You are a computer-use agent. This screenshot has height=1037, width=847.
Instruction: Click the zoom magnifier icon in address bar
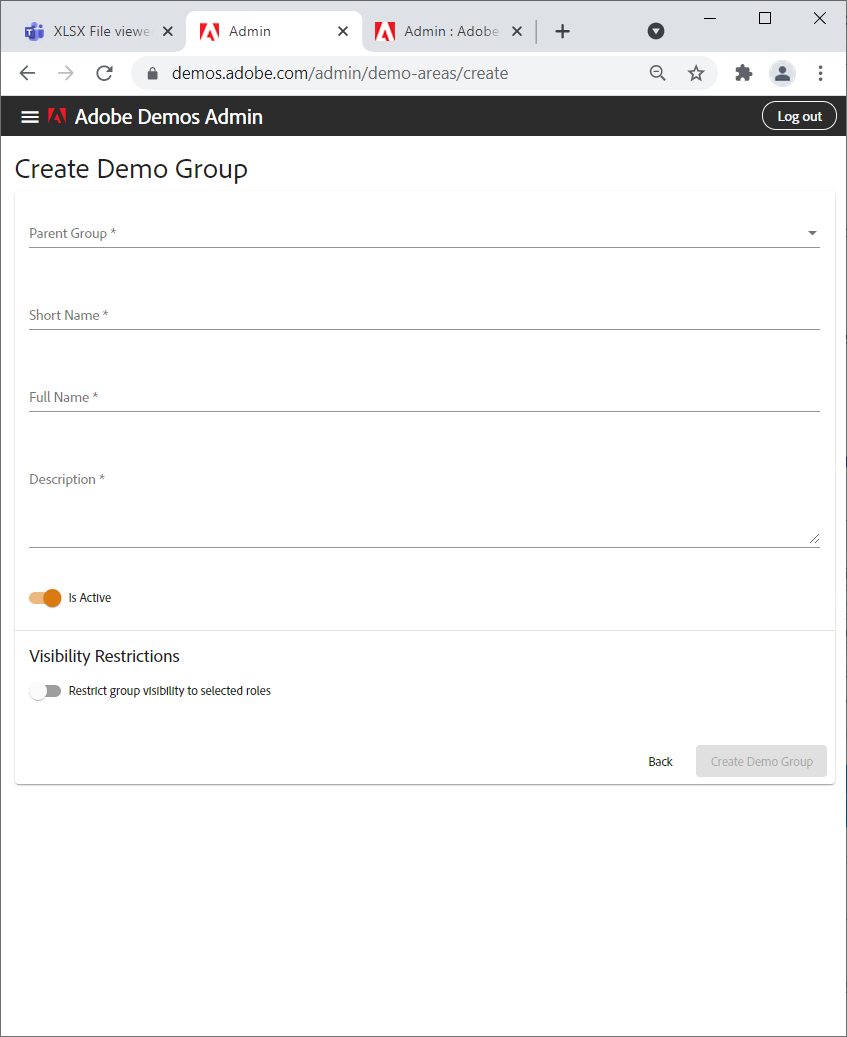coord(657,73)
